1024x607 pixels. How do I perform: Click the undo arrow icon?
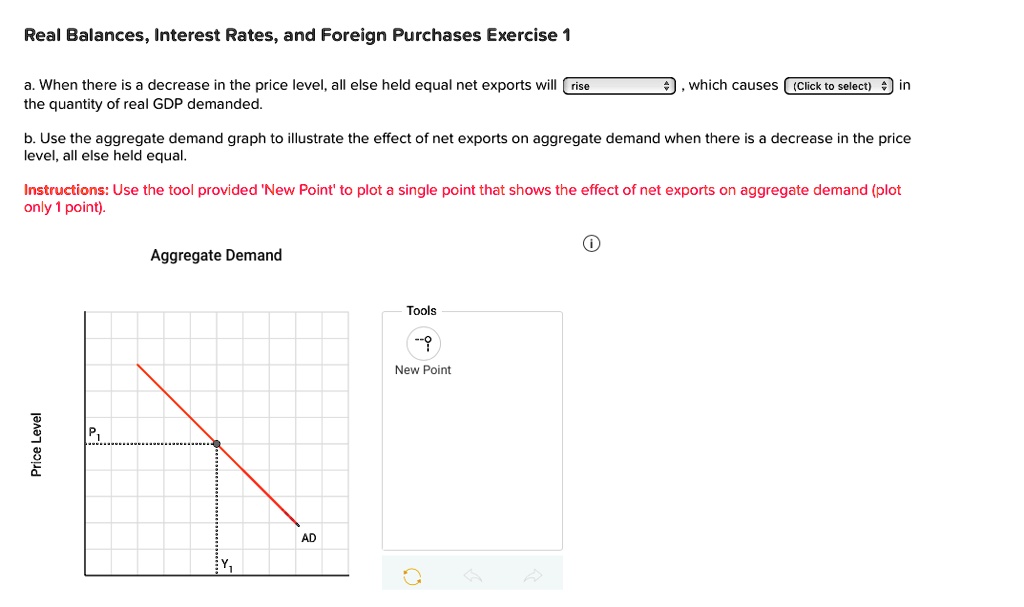[472, 575]
